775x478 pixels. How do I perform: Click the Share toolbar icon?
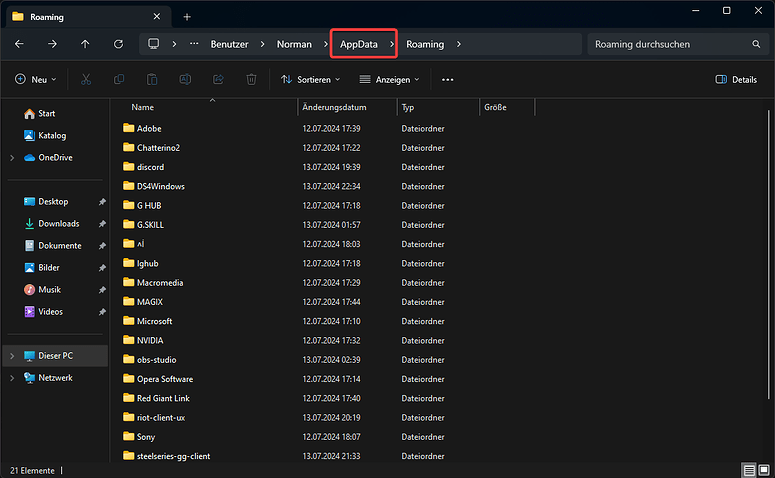point(219,79)
